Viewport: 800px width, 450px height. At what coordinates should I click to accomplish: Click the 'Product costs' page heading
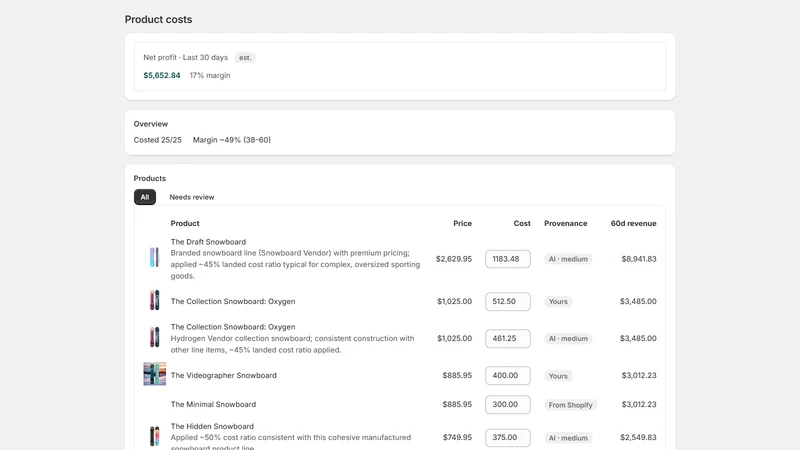point(159,19)
